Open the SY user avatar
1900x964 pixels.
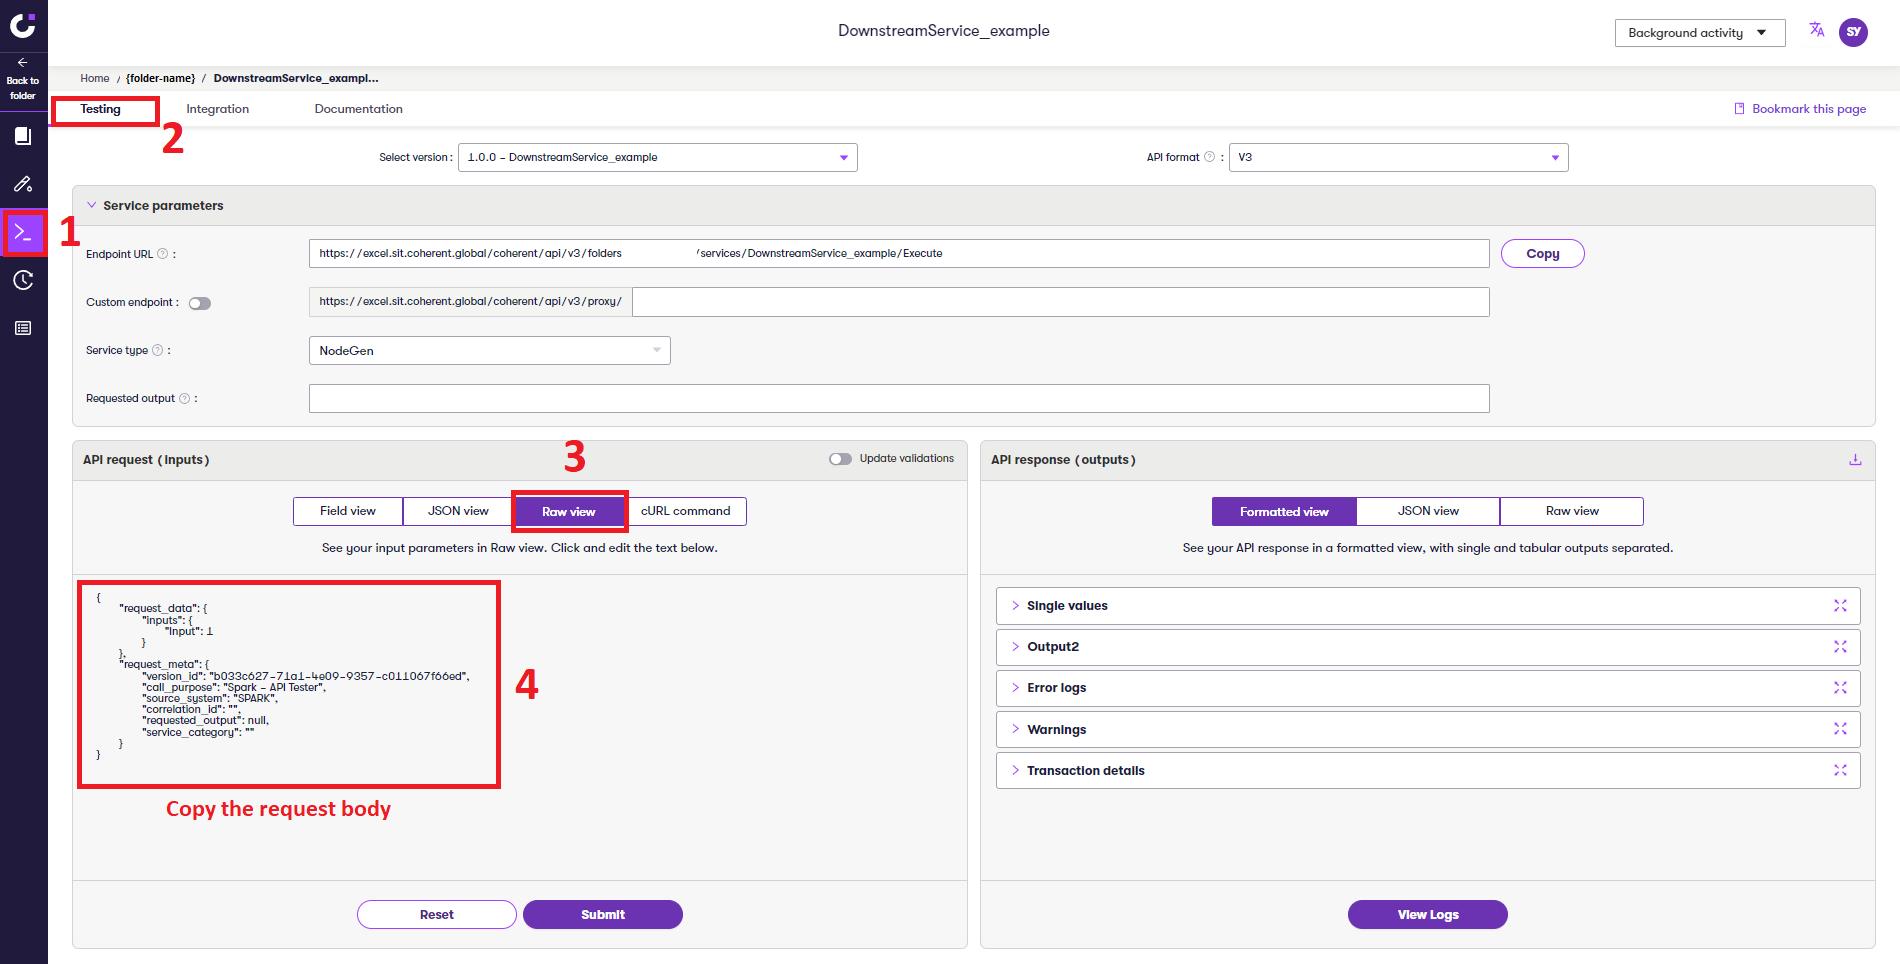(x=1853, y=32)
